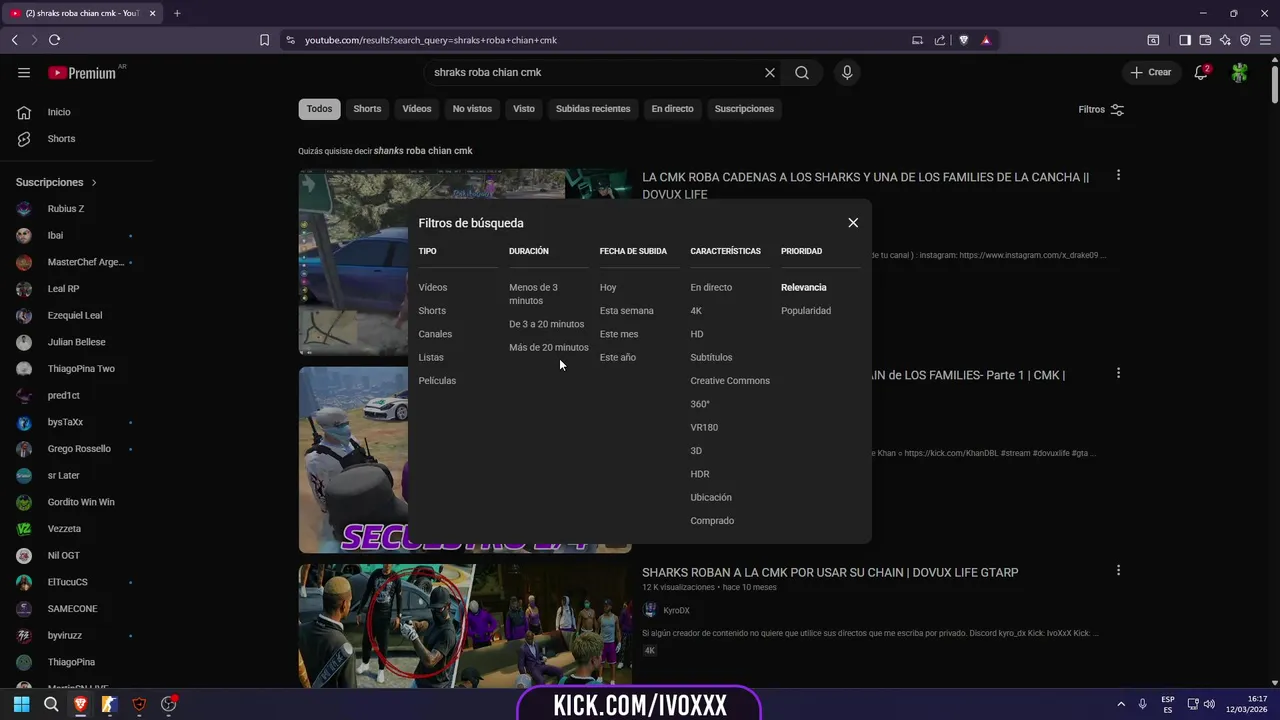Toggle the HDR feature filter
Viewport: 1280px width, 720px height.
(x=700, y=474)
